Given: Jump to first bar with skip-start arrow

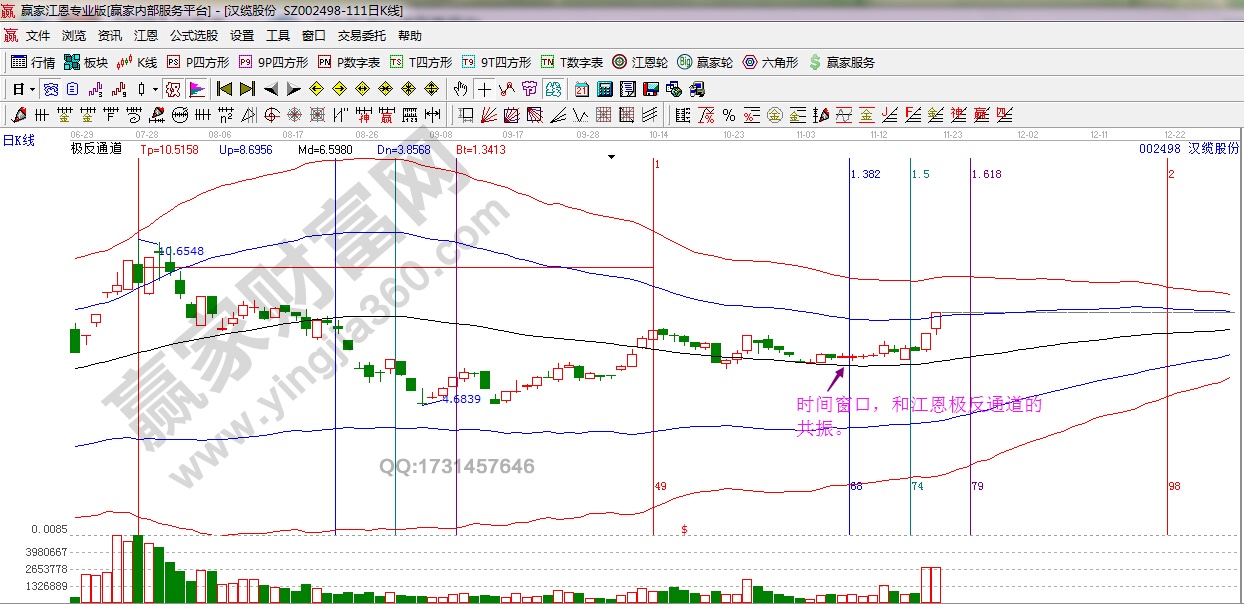Looking at the screenshot, I should pyautogui.click(x=225, y=89).
